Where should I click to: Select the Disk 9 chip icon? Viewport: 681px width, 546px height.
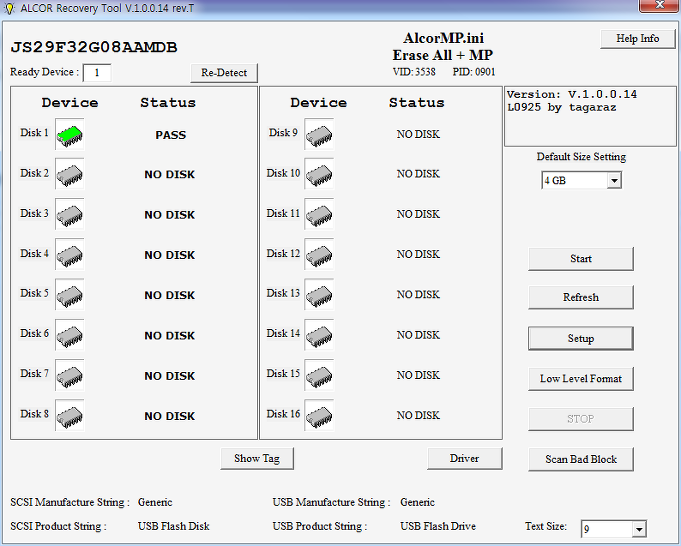pos(319,135)
